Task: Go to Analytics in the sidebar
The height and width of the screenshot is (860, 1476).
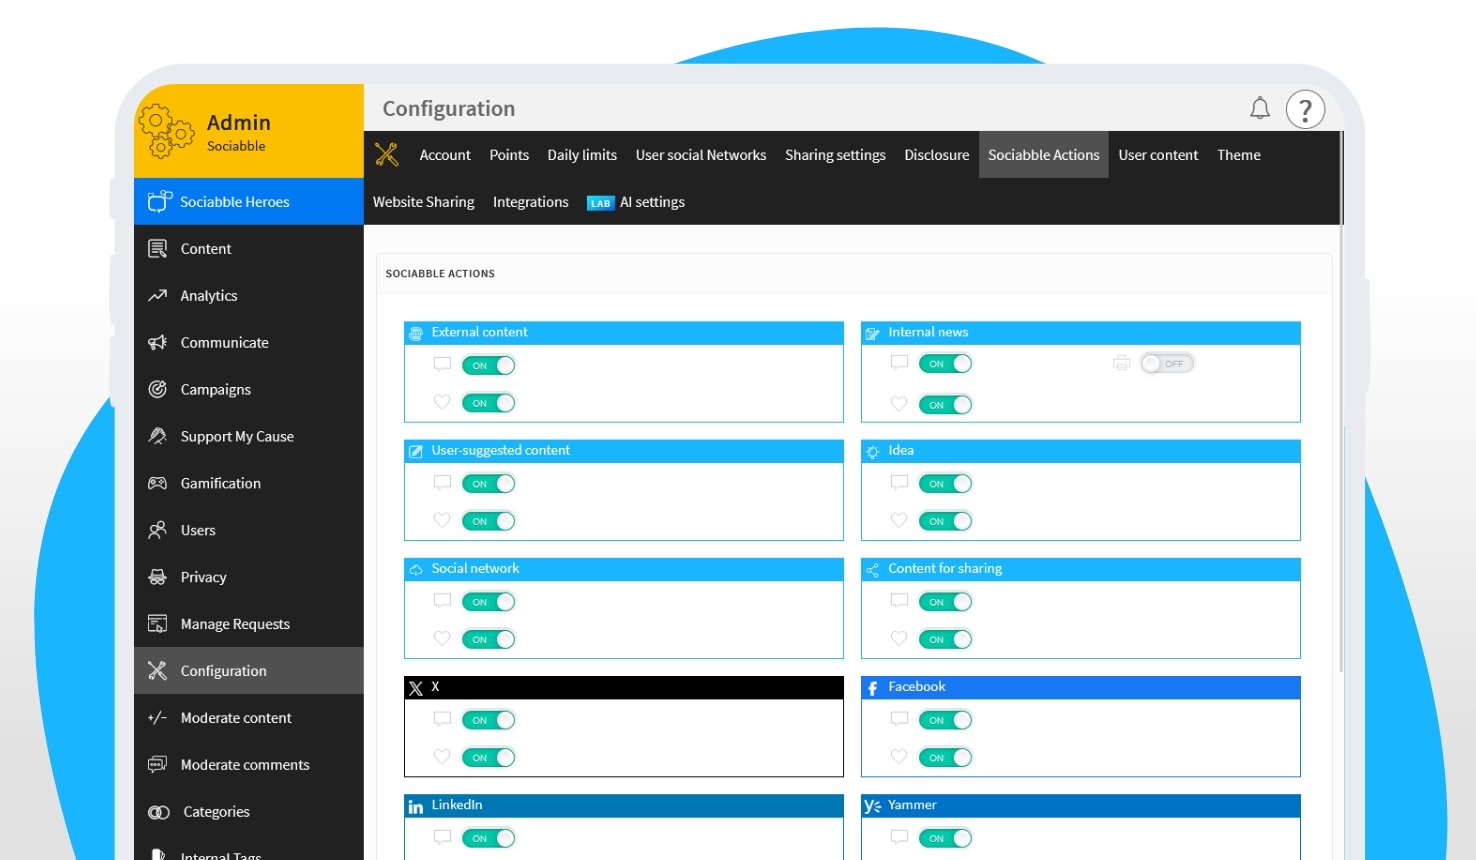Action: (249, 295)
